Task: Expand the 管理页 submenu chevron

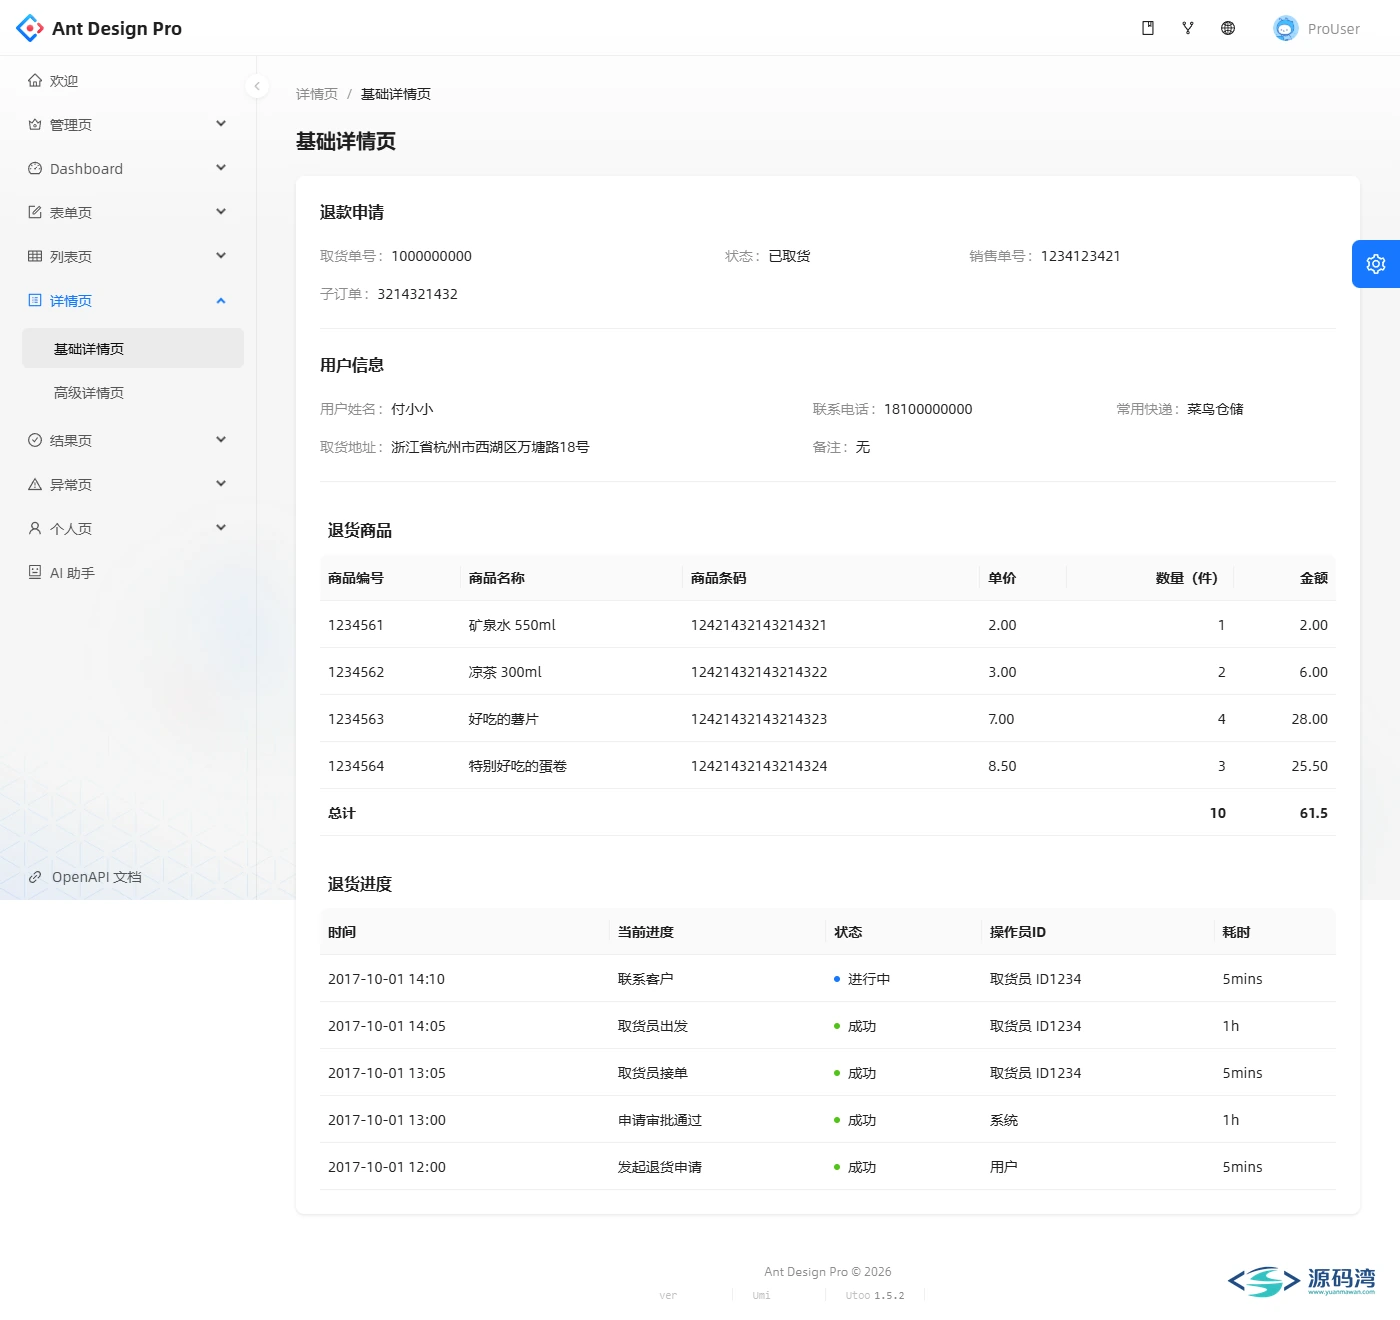Action: pos(221,124)
